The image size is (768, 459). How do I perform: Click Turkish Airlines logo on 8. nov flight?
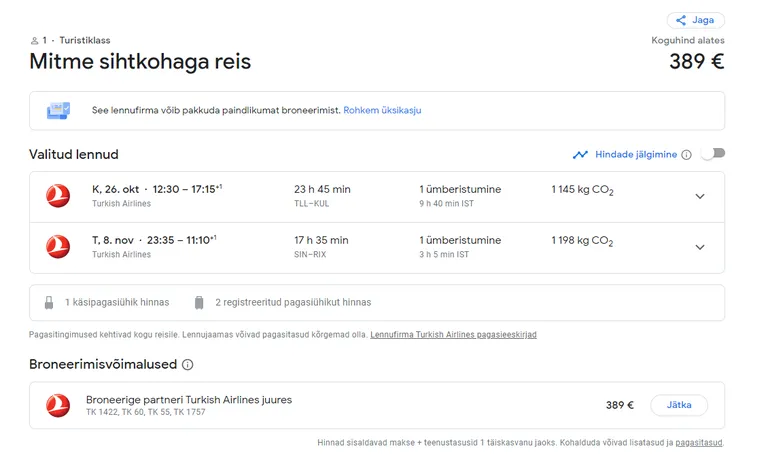click(58, 246)
